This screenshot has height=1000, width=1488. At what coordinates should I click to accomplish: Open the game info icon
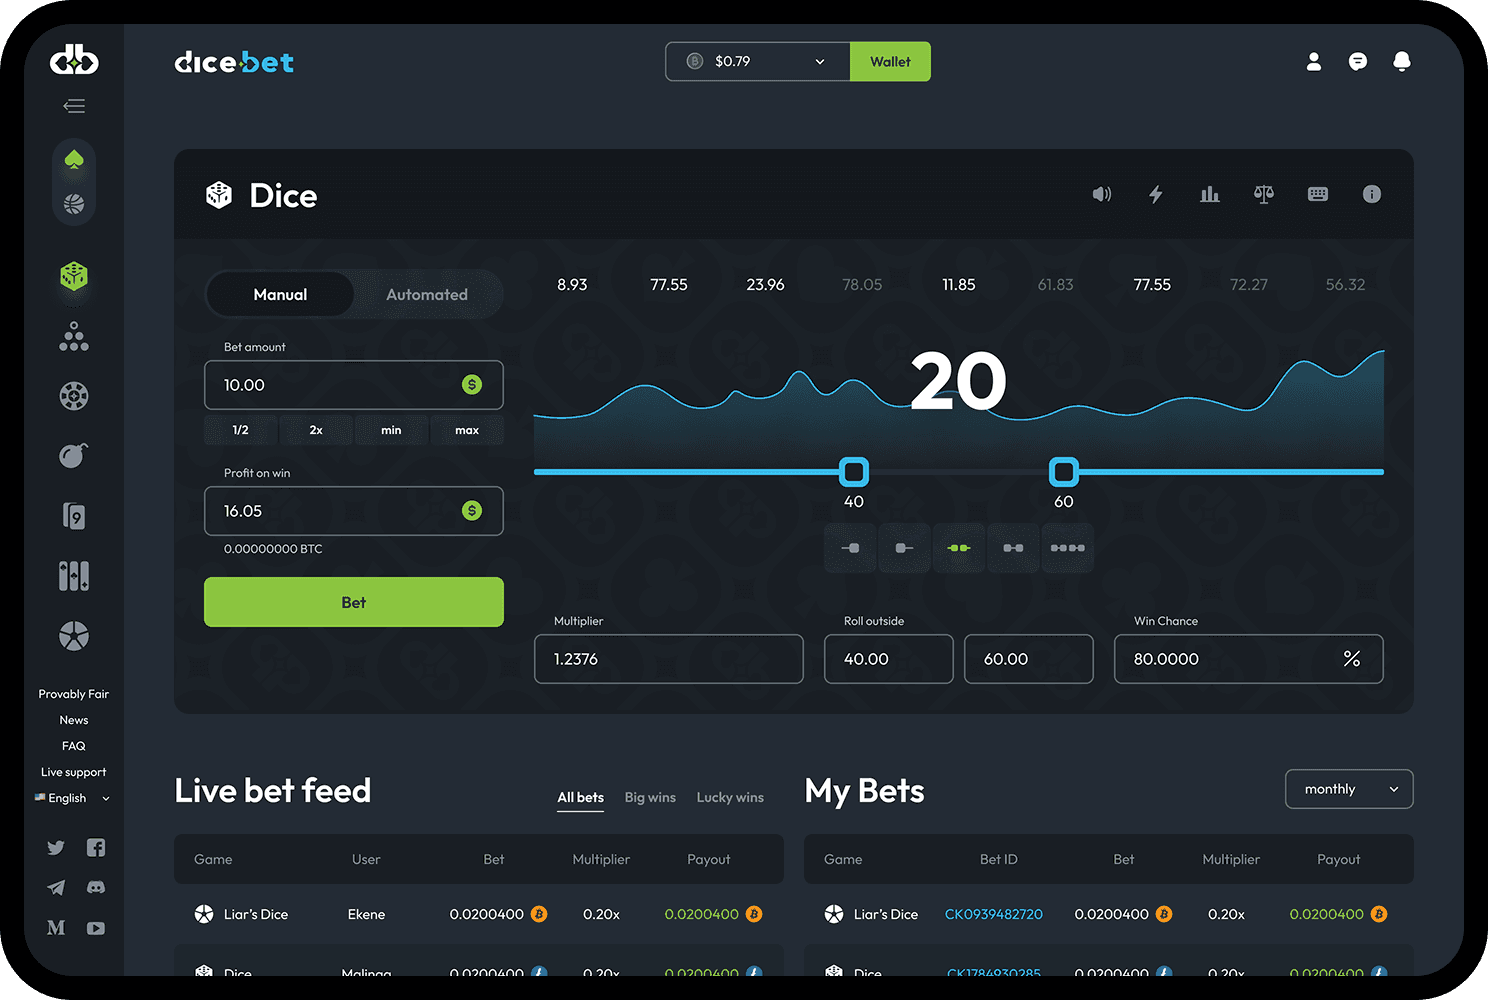[x=1372, y=194]
